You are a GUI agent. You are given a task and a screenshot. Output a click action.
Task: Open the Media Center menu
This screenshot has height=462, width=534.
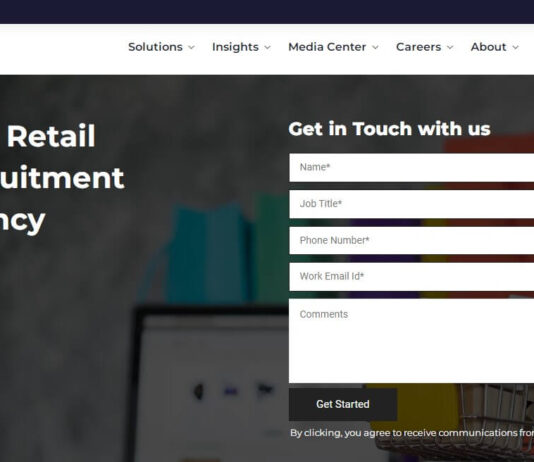pyautogui.click(x=327, y=47)
